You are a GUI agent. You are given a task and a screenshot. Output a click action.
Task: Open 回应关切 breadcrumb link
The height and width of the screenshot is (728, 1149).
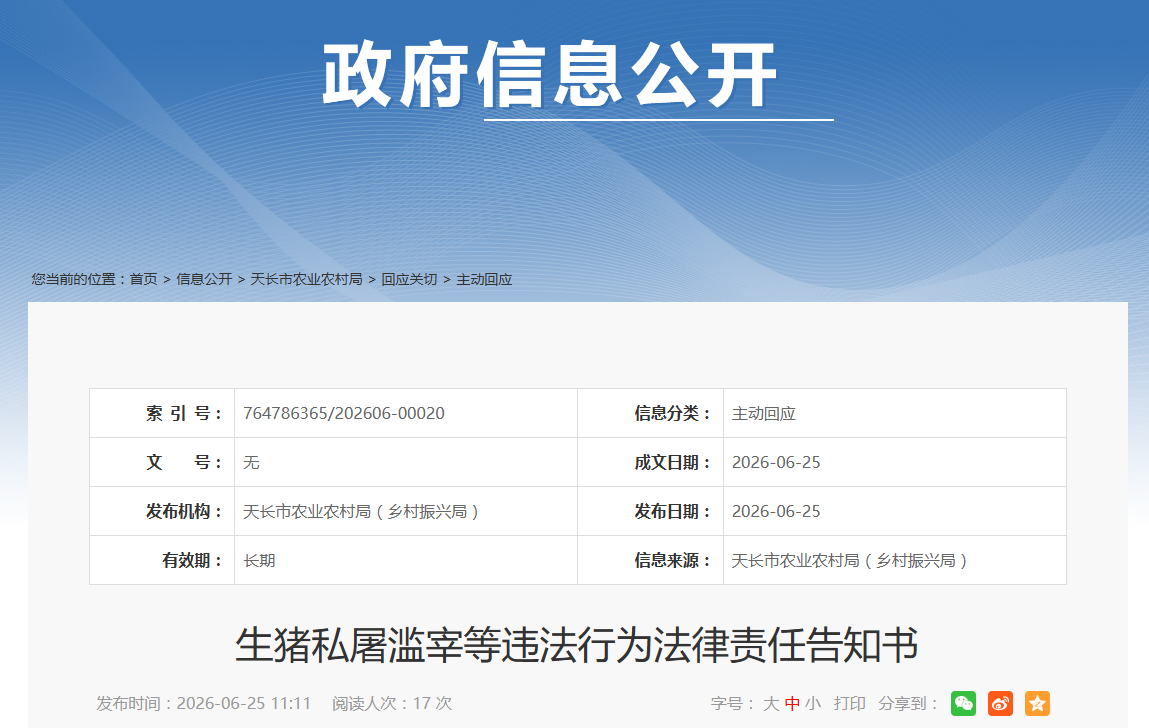pyautogui.click(x=409, y=279)
